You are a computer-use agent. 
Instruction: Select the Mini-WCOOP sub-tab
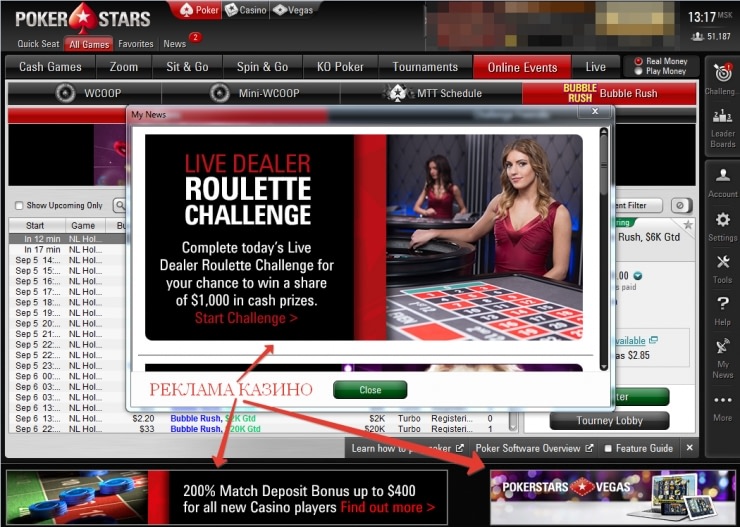[x=251, y=93]
